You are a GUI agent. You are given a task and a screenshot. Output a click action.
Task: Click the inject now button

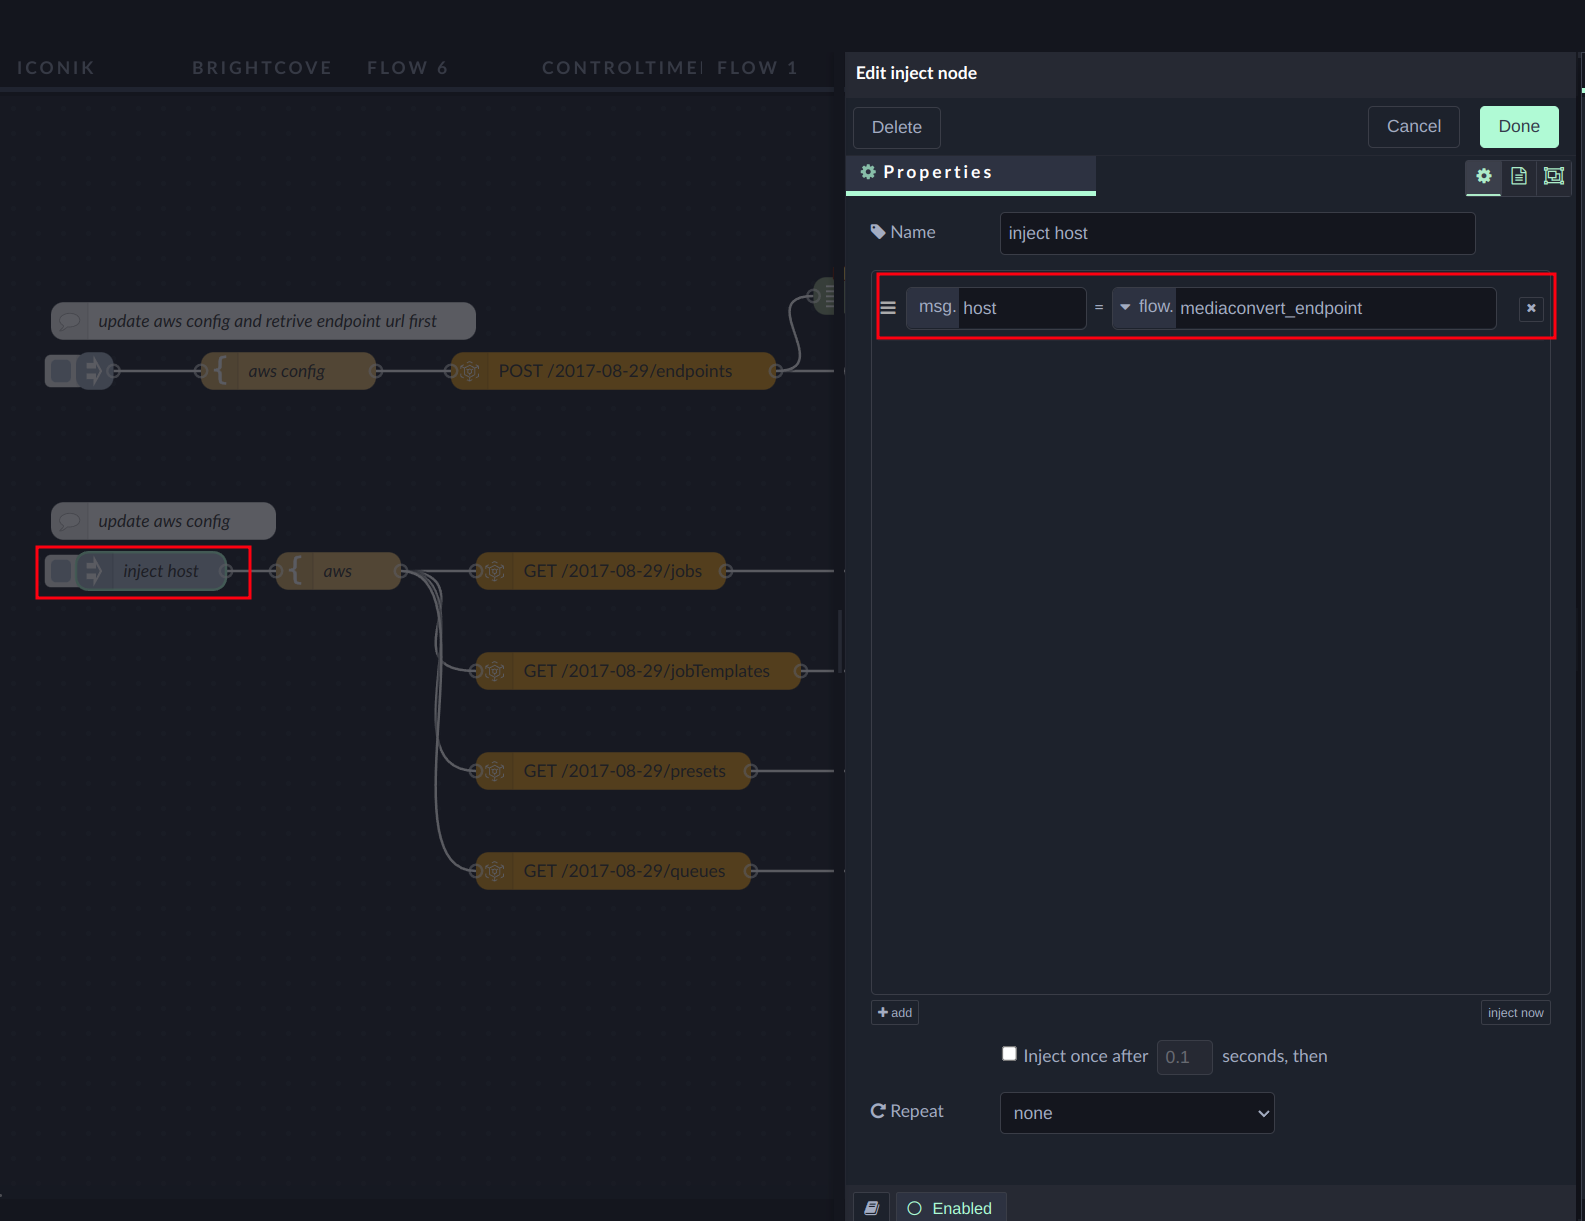coord(1514,1013)
